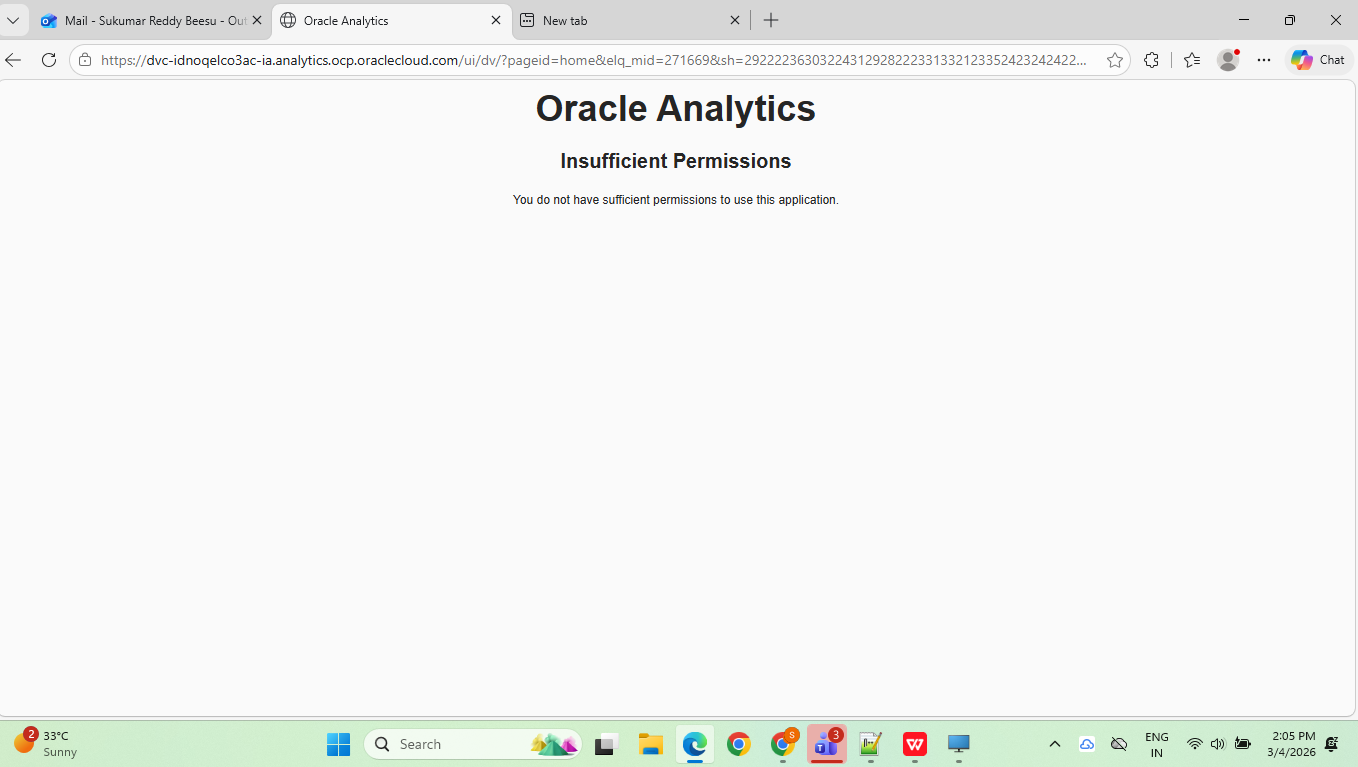This screenshot has height=767, width=1358.
Task: Switch the ENG IN input language
Action: 1157,744
